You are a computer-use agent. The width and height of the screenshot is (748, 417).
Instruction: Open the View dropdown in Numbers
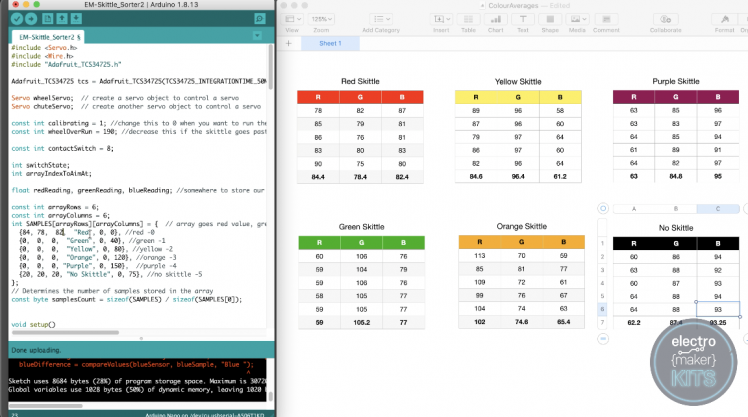291,19
